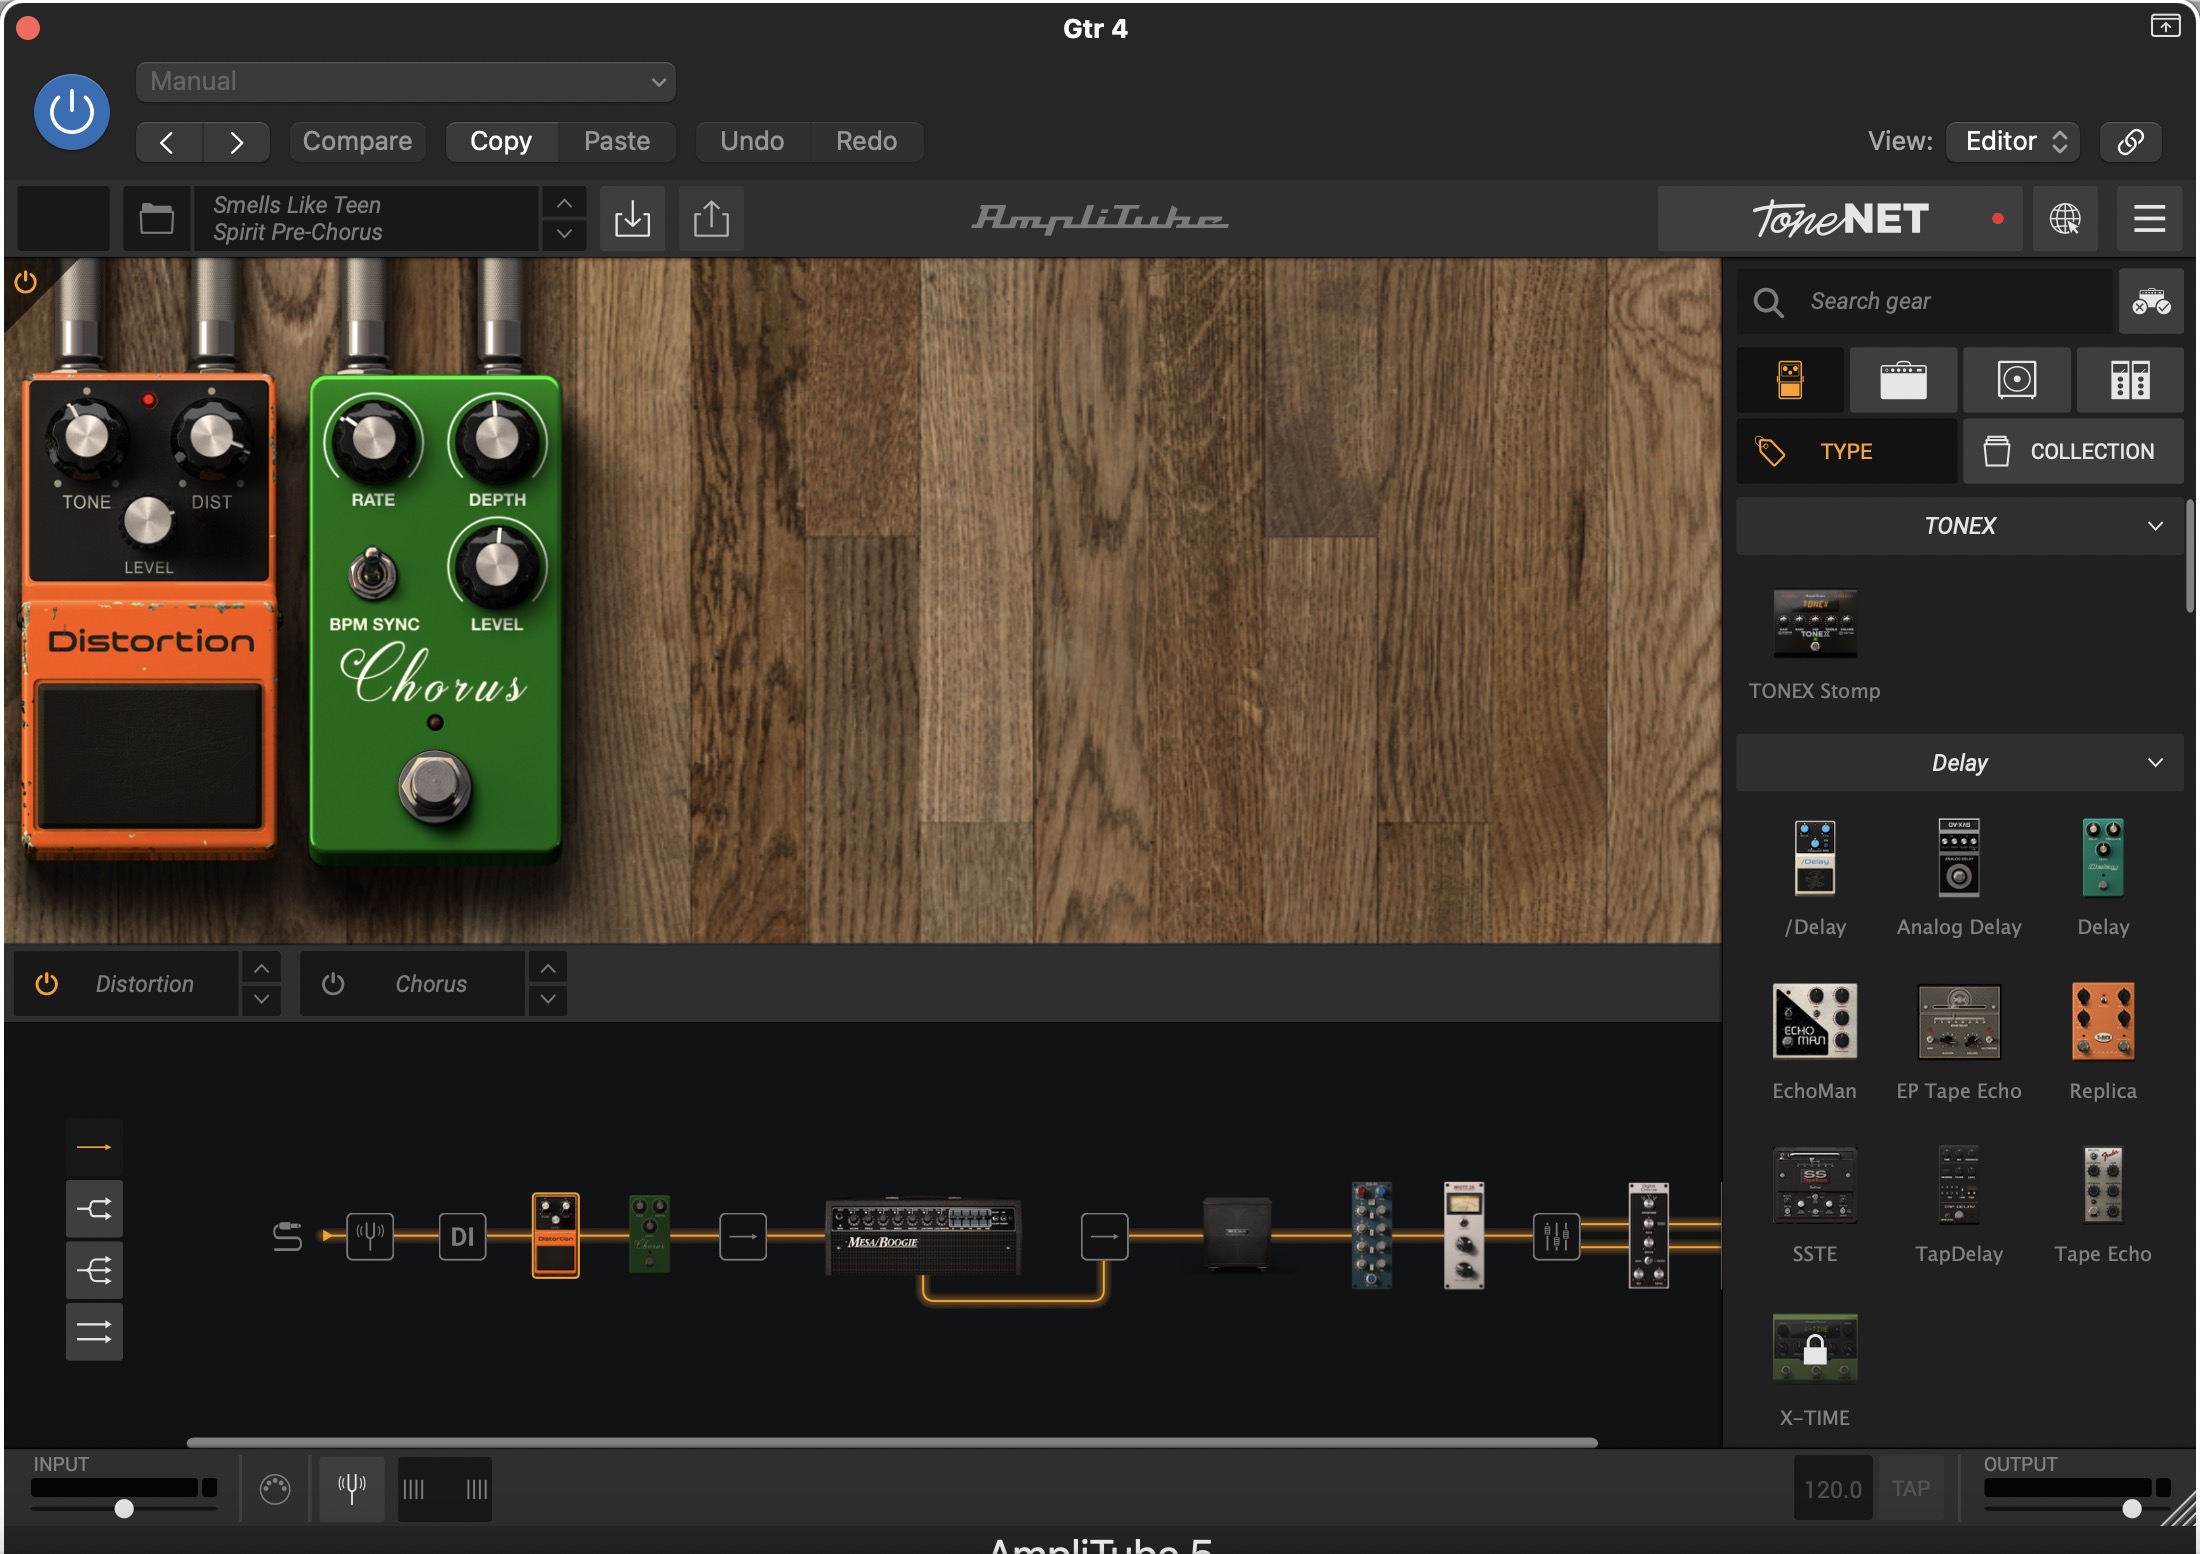
Task: Switch to COLLECTION sorting tab
Action: pyautogui.click(x=2073, y=451)
